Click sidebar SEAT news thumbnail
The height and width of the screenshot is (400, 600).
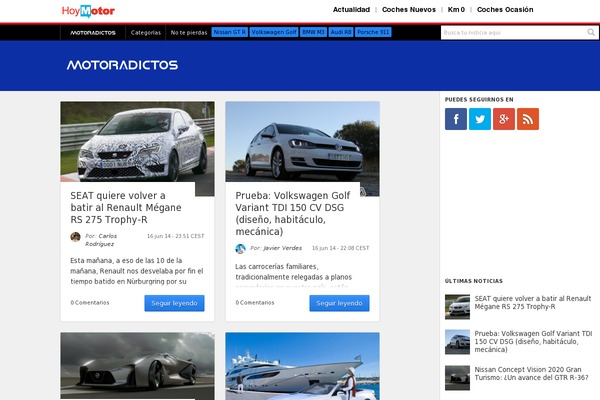coord(457,307)
